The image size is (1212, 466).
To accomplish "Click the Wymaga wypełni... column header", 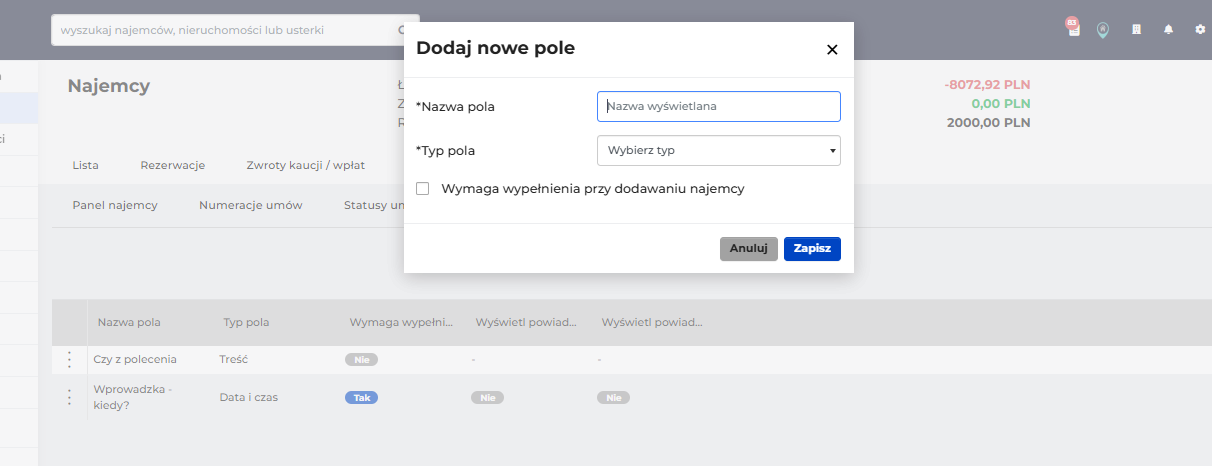I will click(401, 322).
